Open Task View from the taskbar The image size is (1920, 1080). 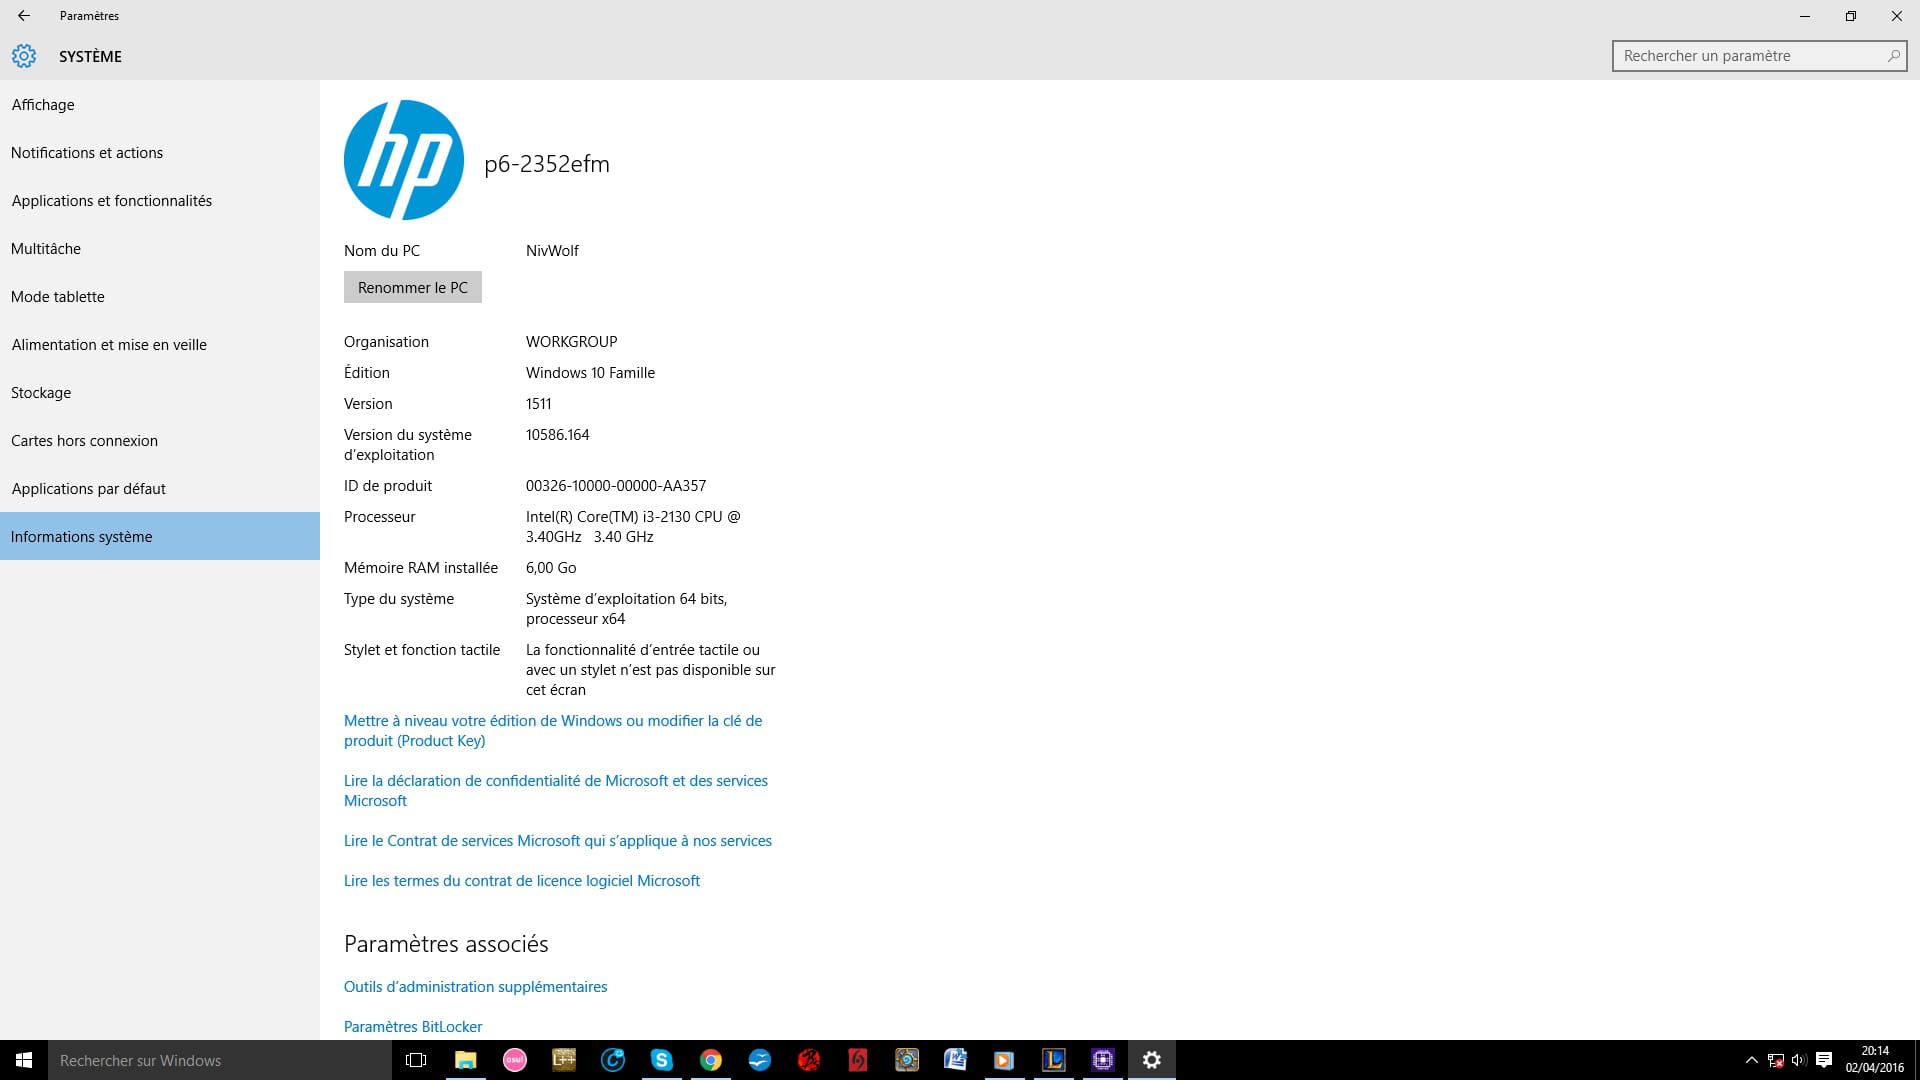(x=416, y=1060)
